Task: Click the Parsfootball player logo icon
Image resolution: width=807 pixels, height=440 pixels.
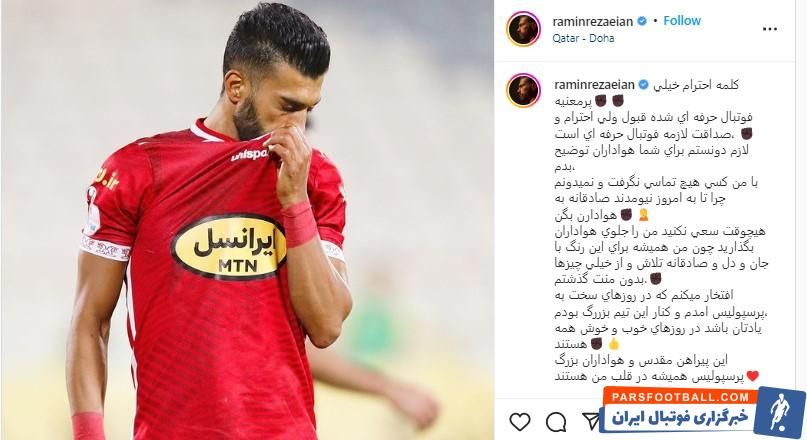Action: tap(779, 413)
